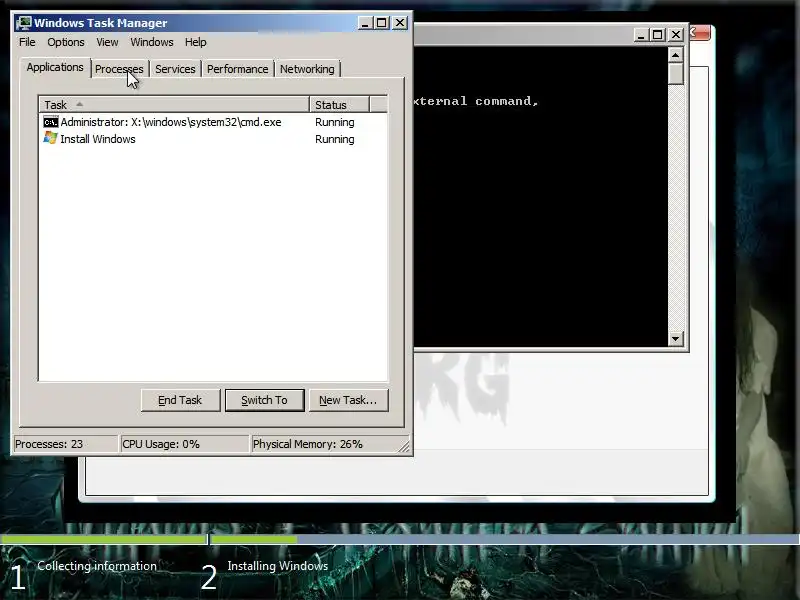Open the File menu
Viewport: 800px width, 600px height.
click(27, 42)
